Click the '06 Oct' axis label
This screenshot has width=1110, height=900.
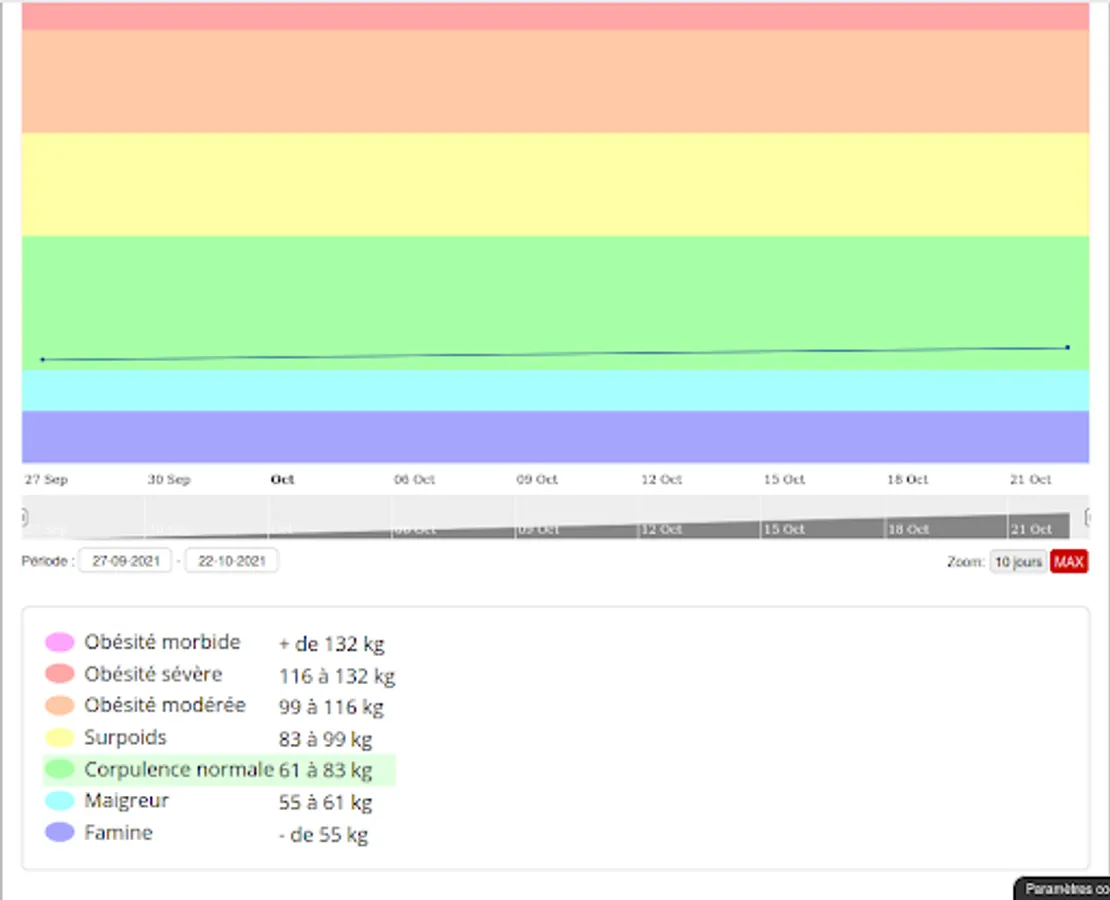pyautogui.click(x=414, y=479)
